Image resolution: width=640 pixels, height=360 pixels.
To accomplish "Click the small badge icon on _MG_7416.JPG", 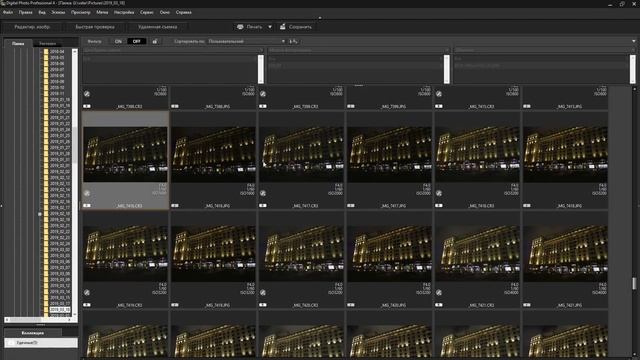I will pyautogui.click(x=175, y=205).
